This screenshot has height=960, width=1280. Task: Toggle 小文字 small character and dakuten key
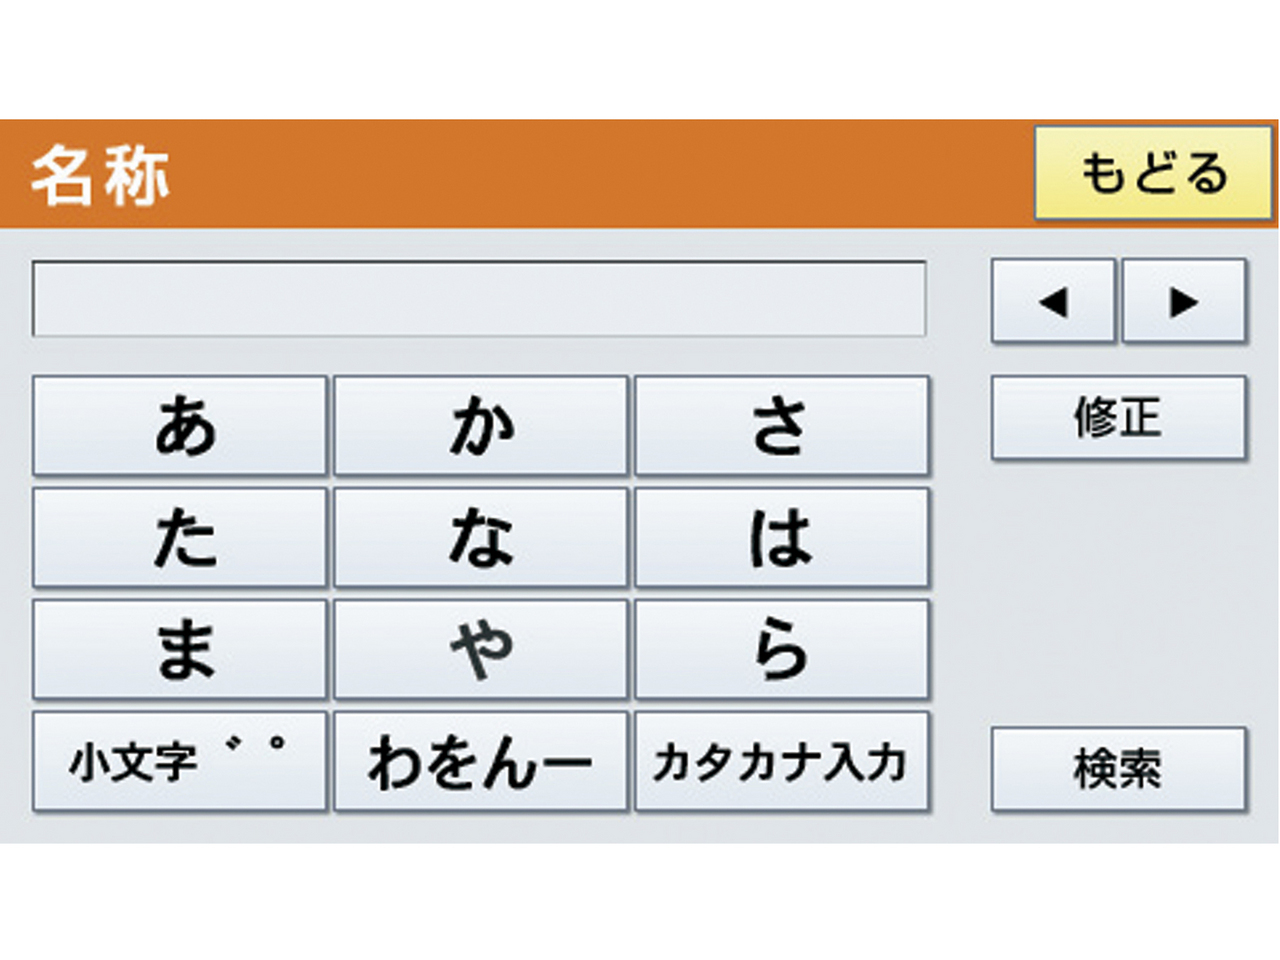(180, 762)
